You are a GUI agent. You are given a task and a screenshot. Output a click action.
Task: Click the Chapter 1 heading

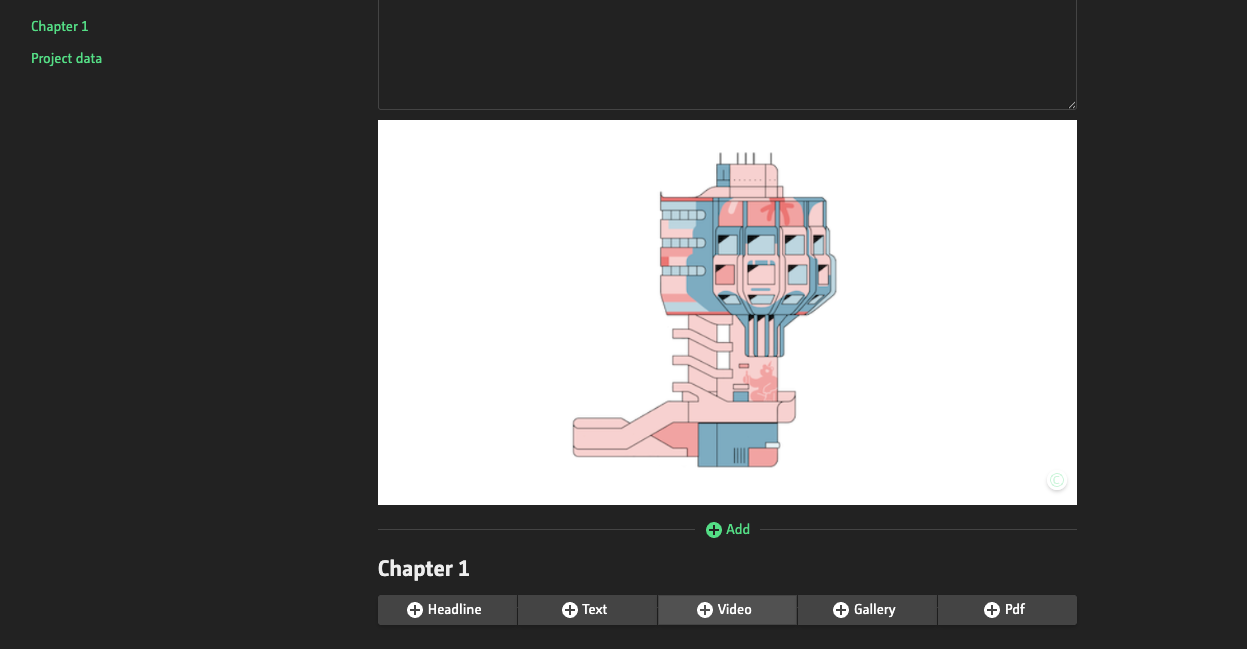click(424, 569)
